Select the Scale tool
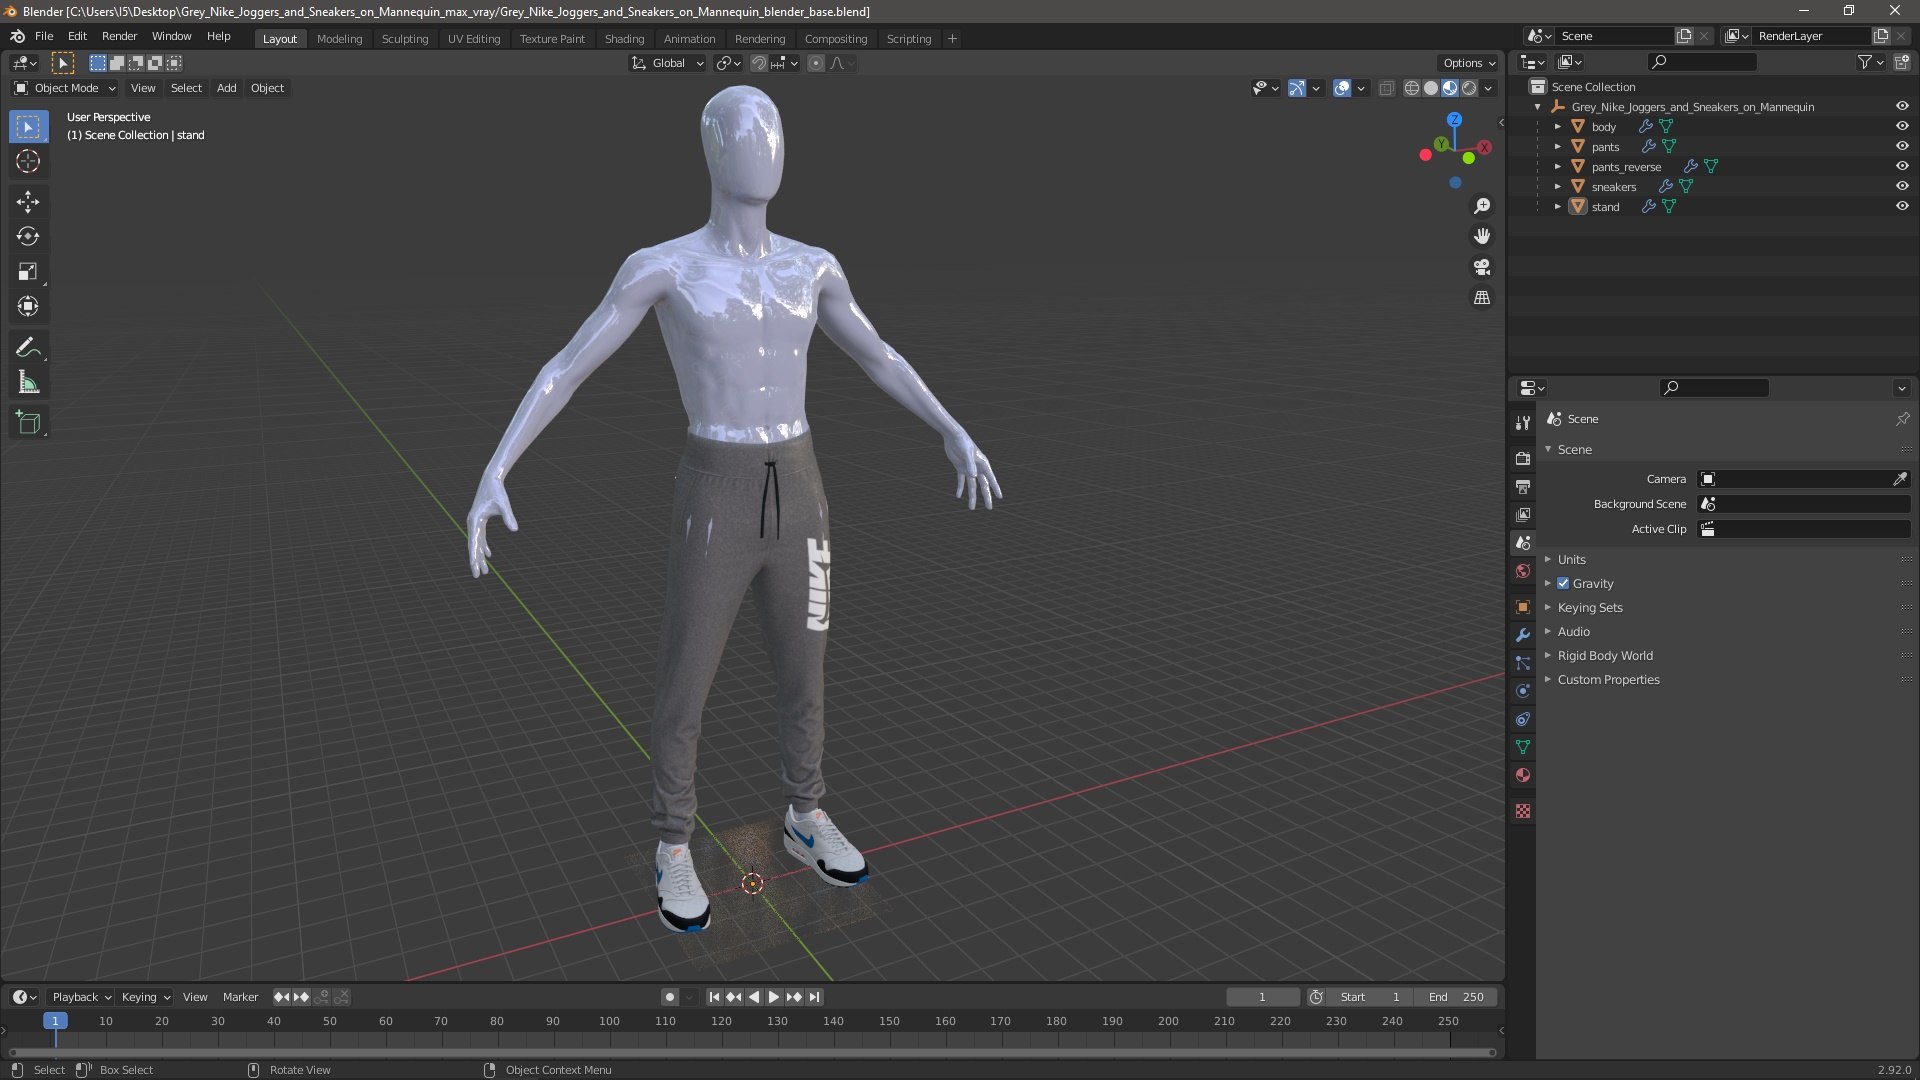Image resolution: width=1920 pixels, height=1080 pixels. [x=28, y=272]
